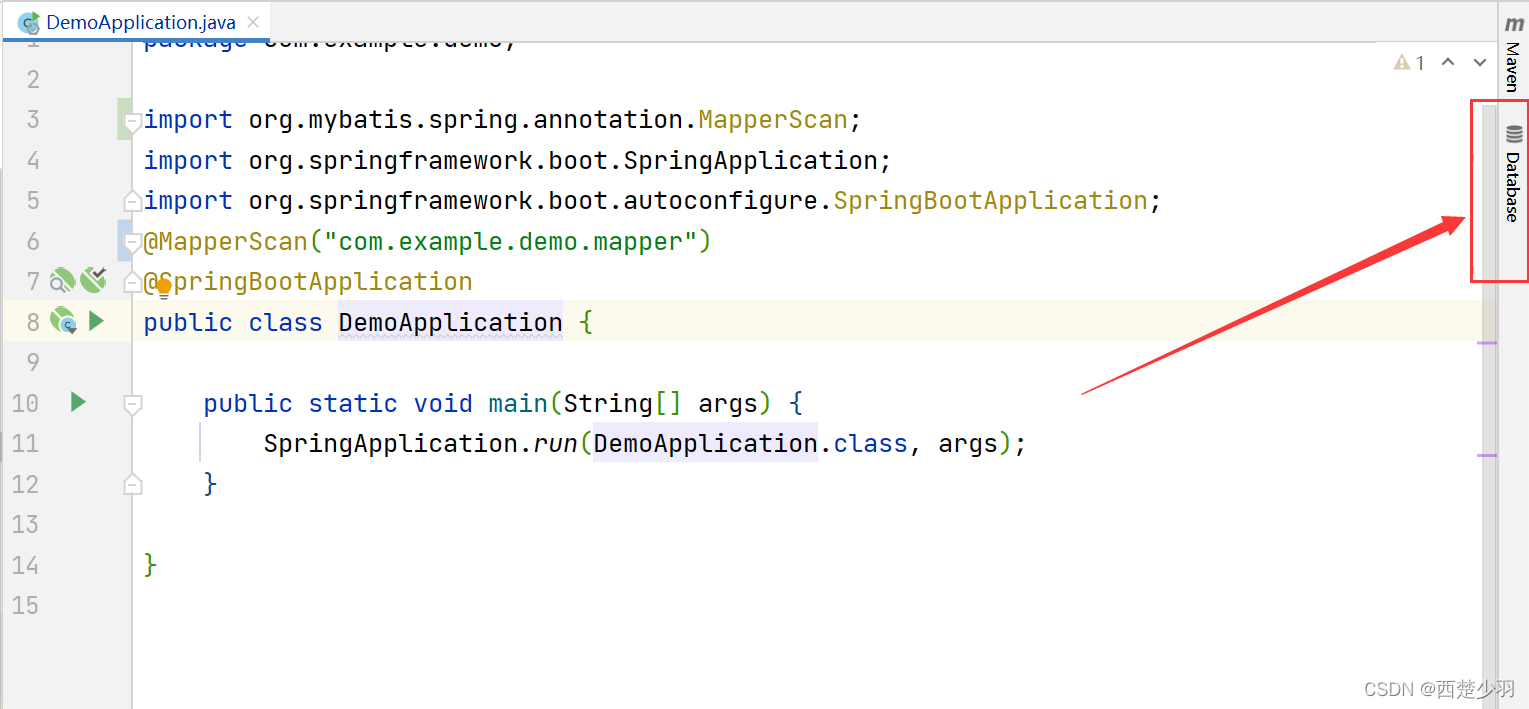
Task: Click the void keyword on line 10
Action: [x=443, y=403]
